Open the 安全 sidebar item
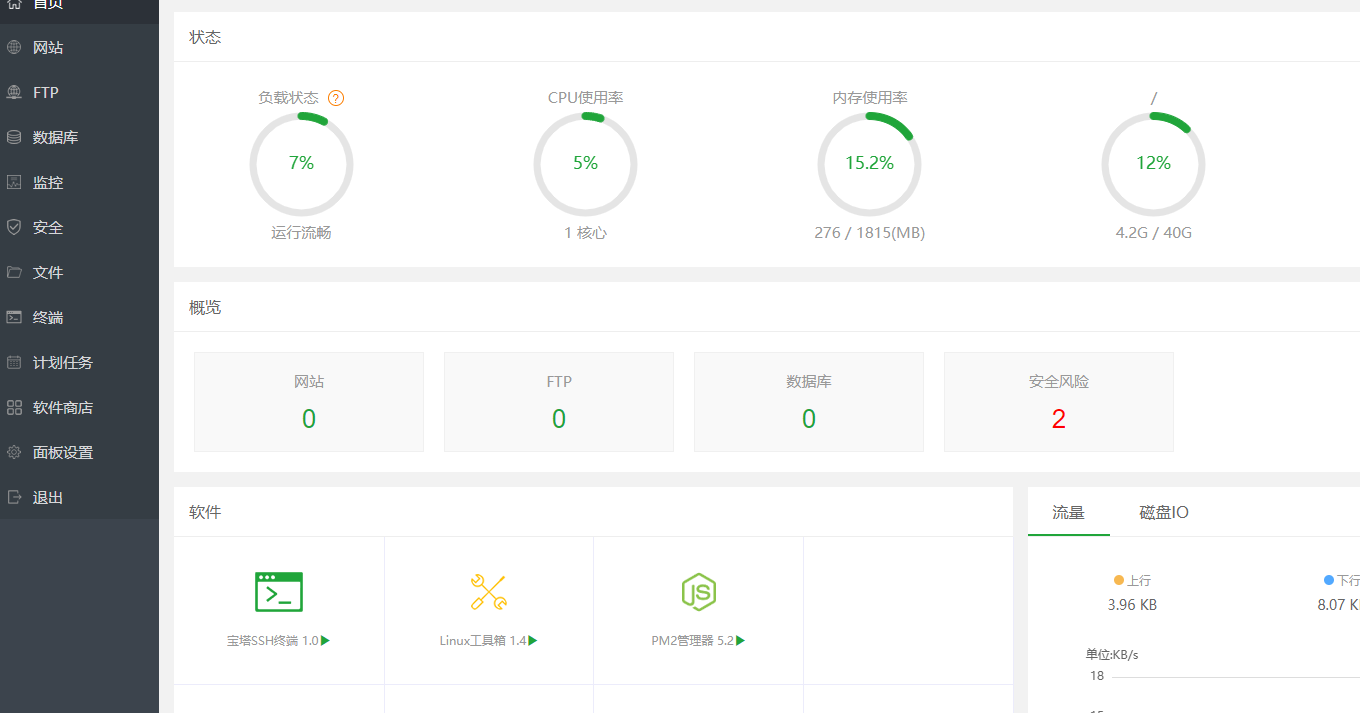Image resolution: width=1360 pixels, height=713 pixels. pyautogui.click(x=79, y=227)
